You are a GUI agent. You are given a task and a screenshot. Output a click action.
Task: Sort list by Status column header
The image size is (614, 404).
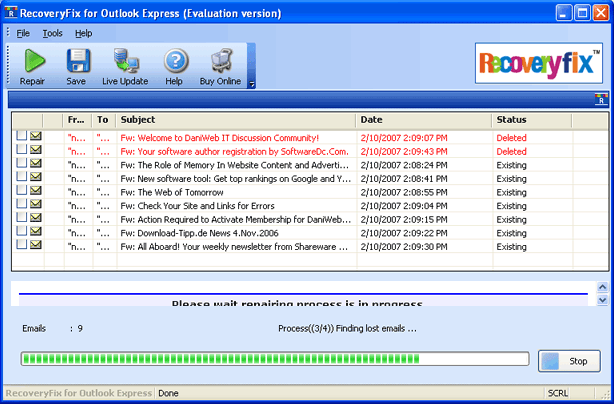point(532,120)
